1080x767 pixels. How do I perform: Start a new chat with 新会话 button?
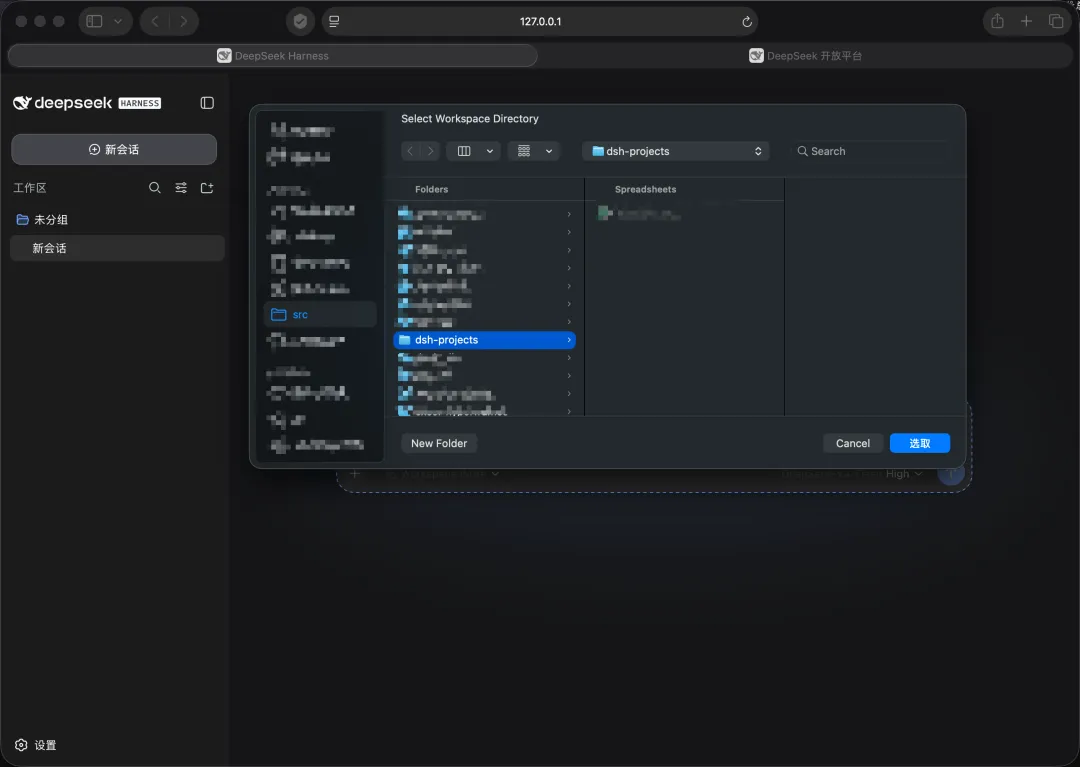coord(114,149)
